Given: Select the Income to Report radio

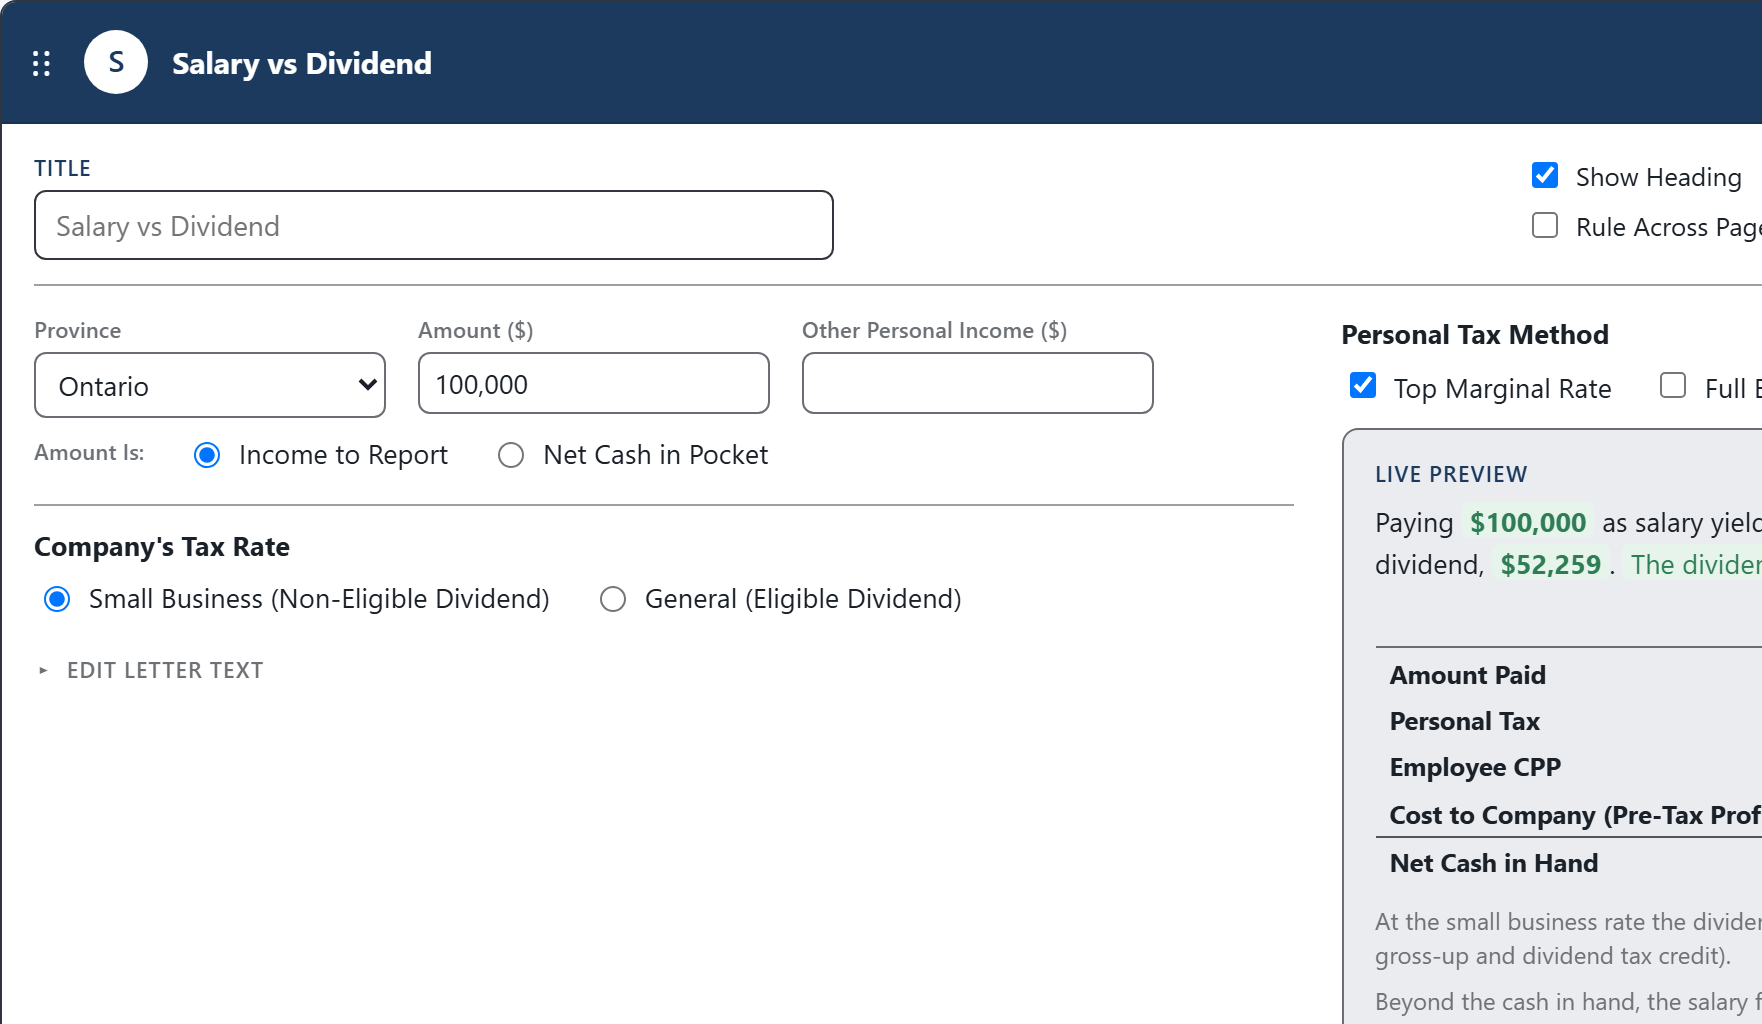Looking at the screenshot, I should click(x=207, y=455).
